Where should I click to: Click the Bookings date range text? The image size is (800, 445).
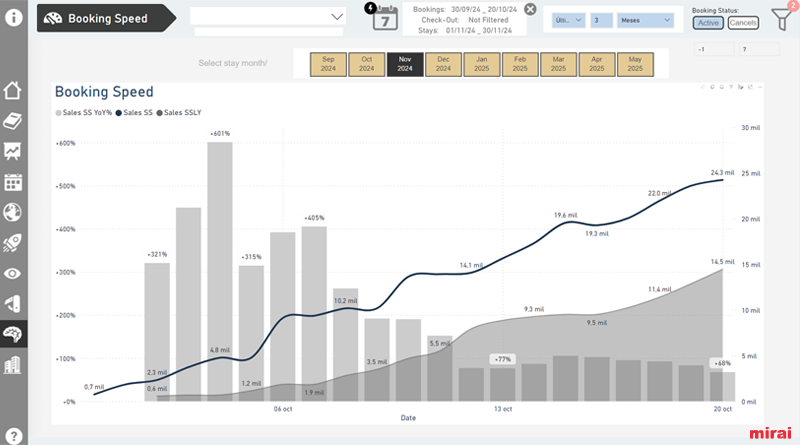pyautogui.click(x=465, y=9)
